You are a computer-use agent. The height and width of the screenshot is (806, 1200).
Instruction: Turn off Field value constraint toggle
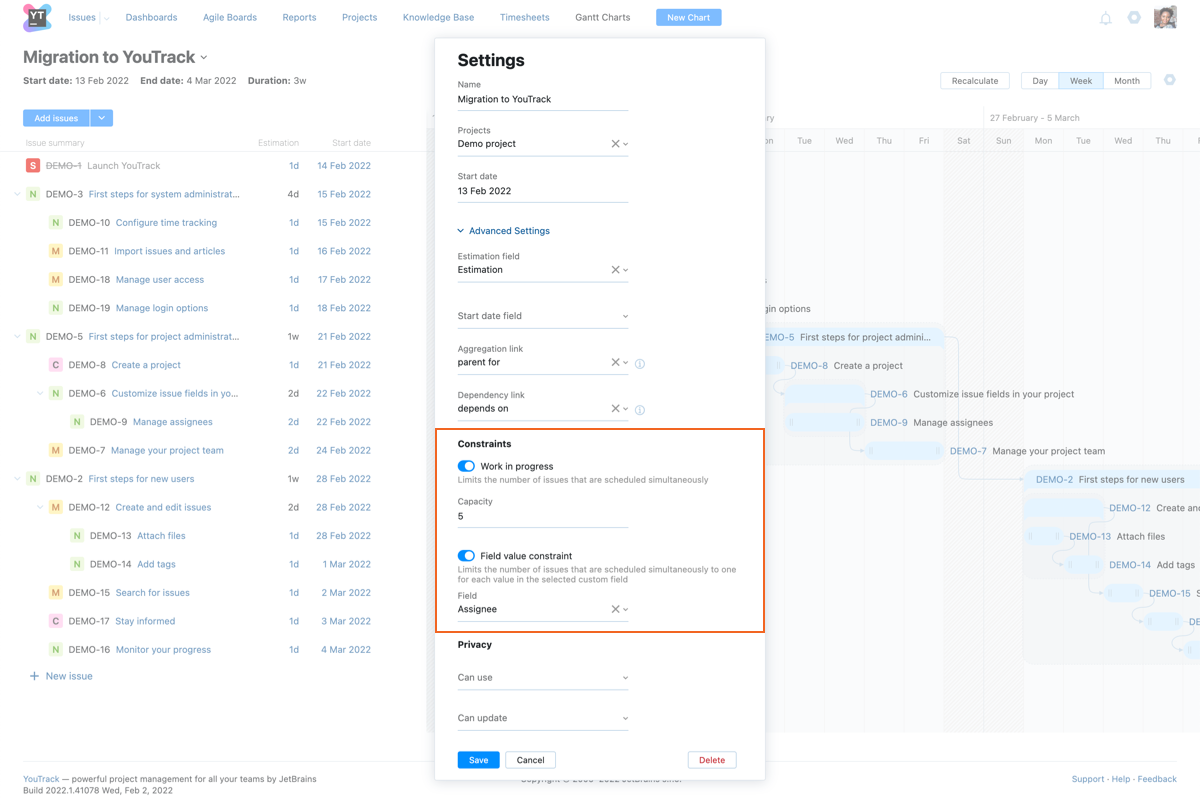click(x=466, y=556)
